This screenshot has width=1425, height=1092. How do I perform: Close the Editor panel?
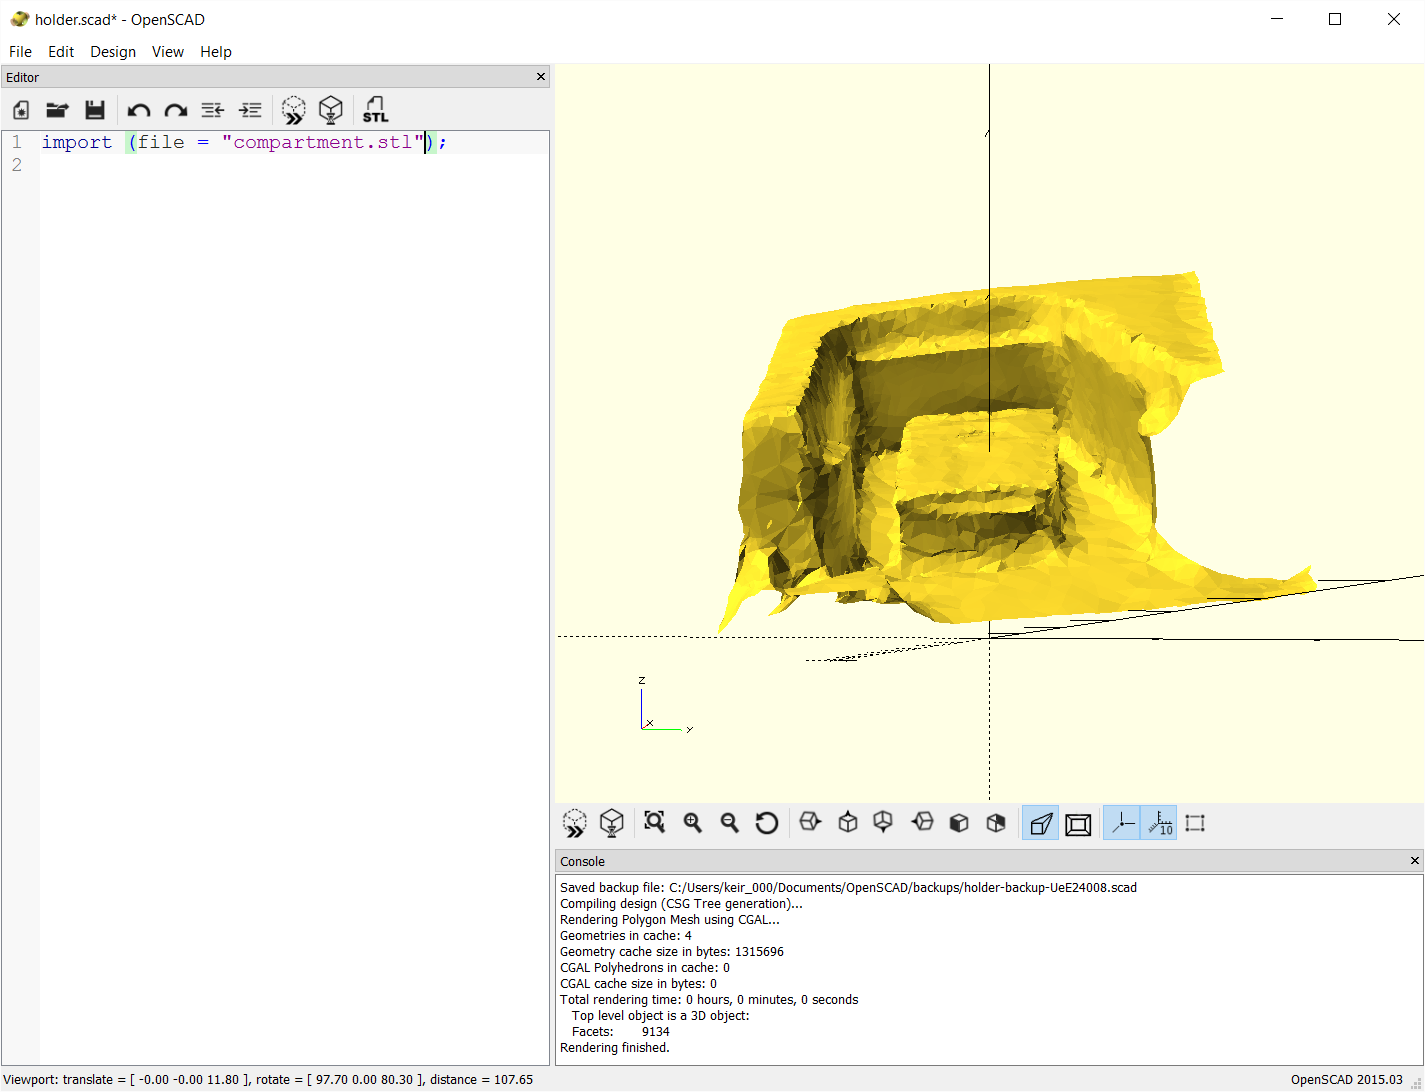pyautogui.click(x=541, y=77)
